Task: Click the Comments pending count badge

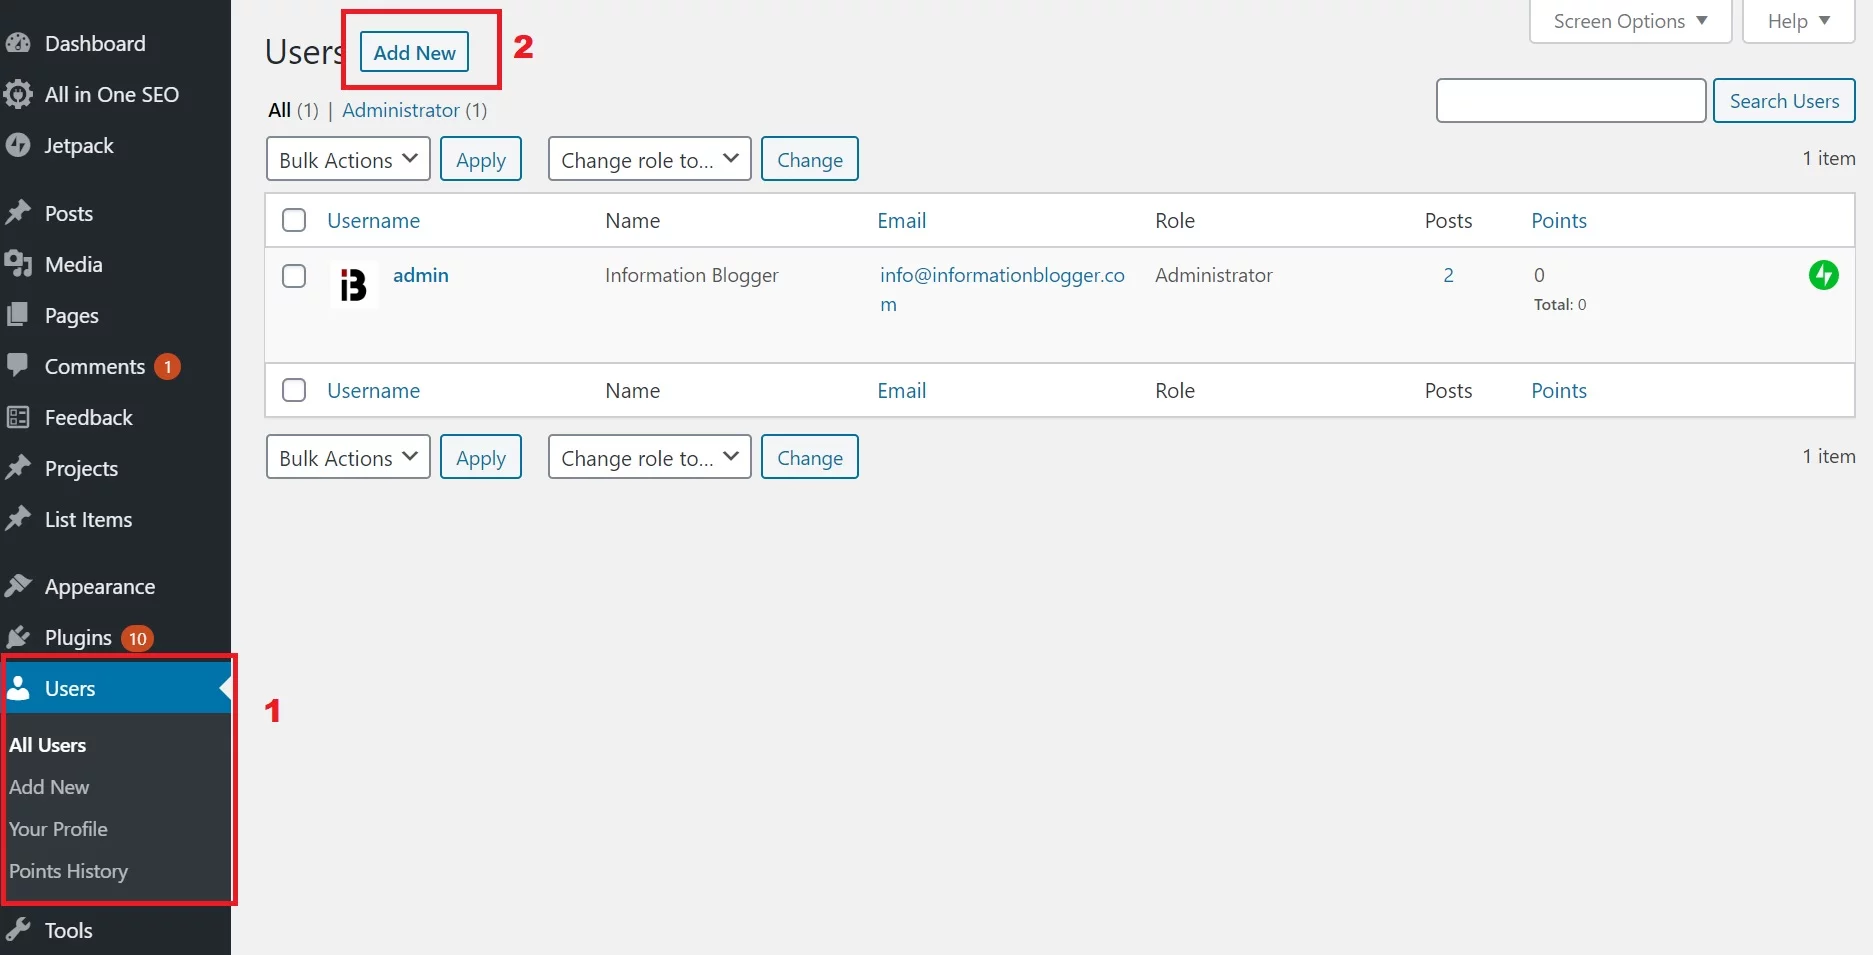Action: (168, 367)
